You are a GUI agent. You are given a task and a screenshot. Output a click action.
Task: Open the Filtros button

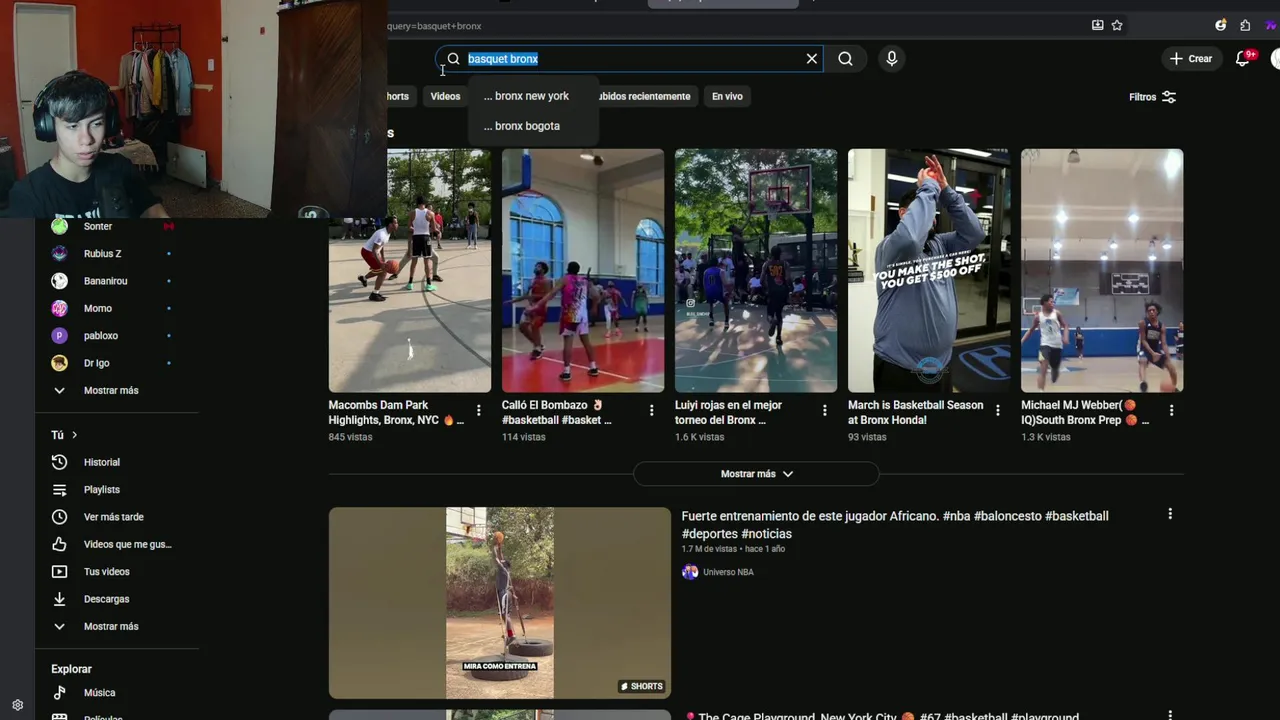(x=1152, y=97)
